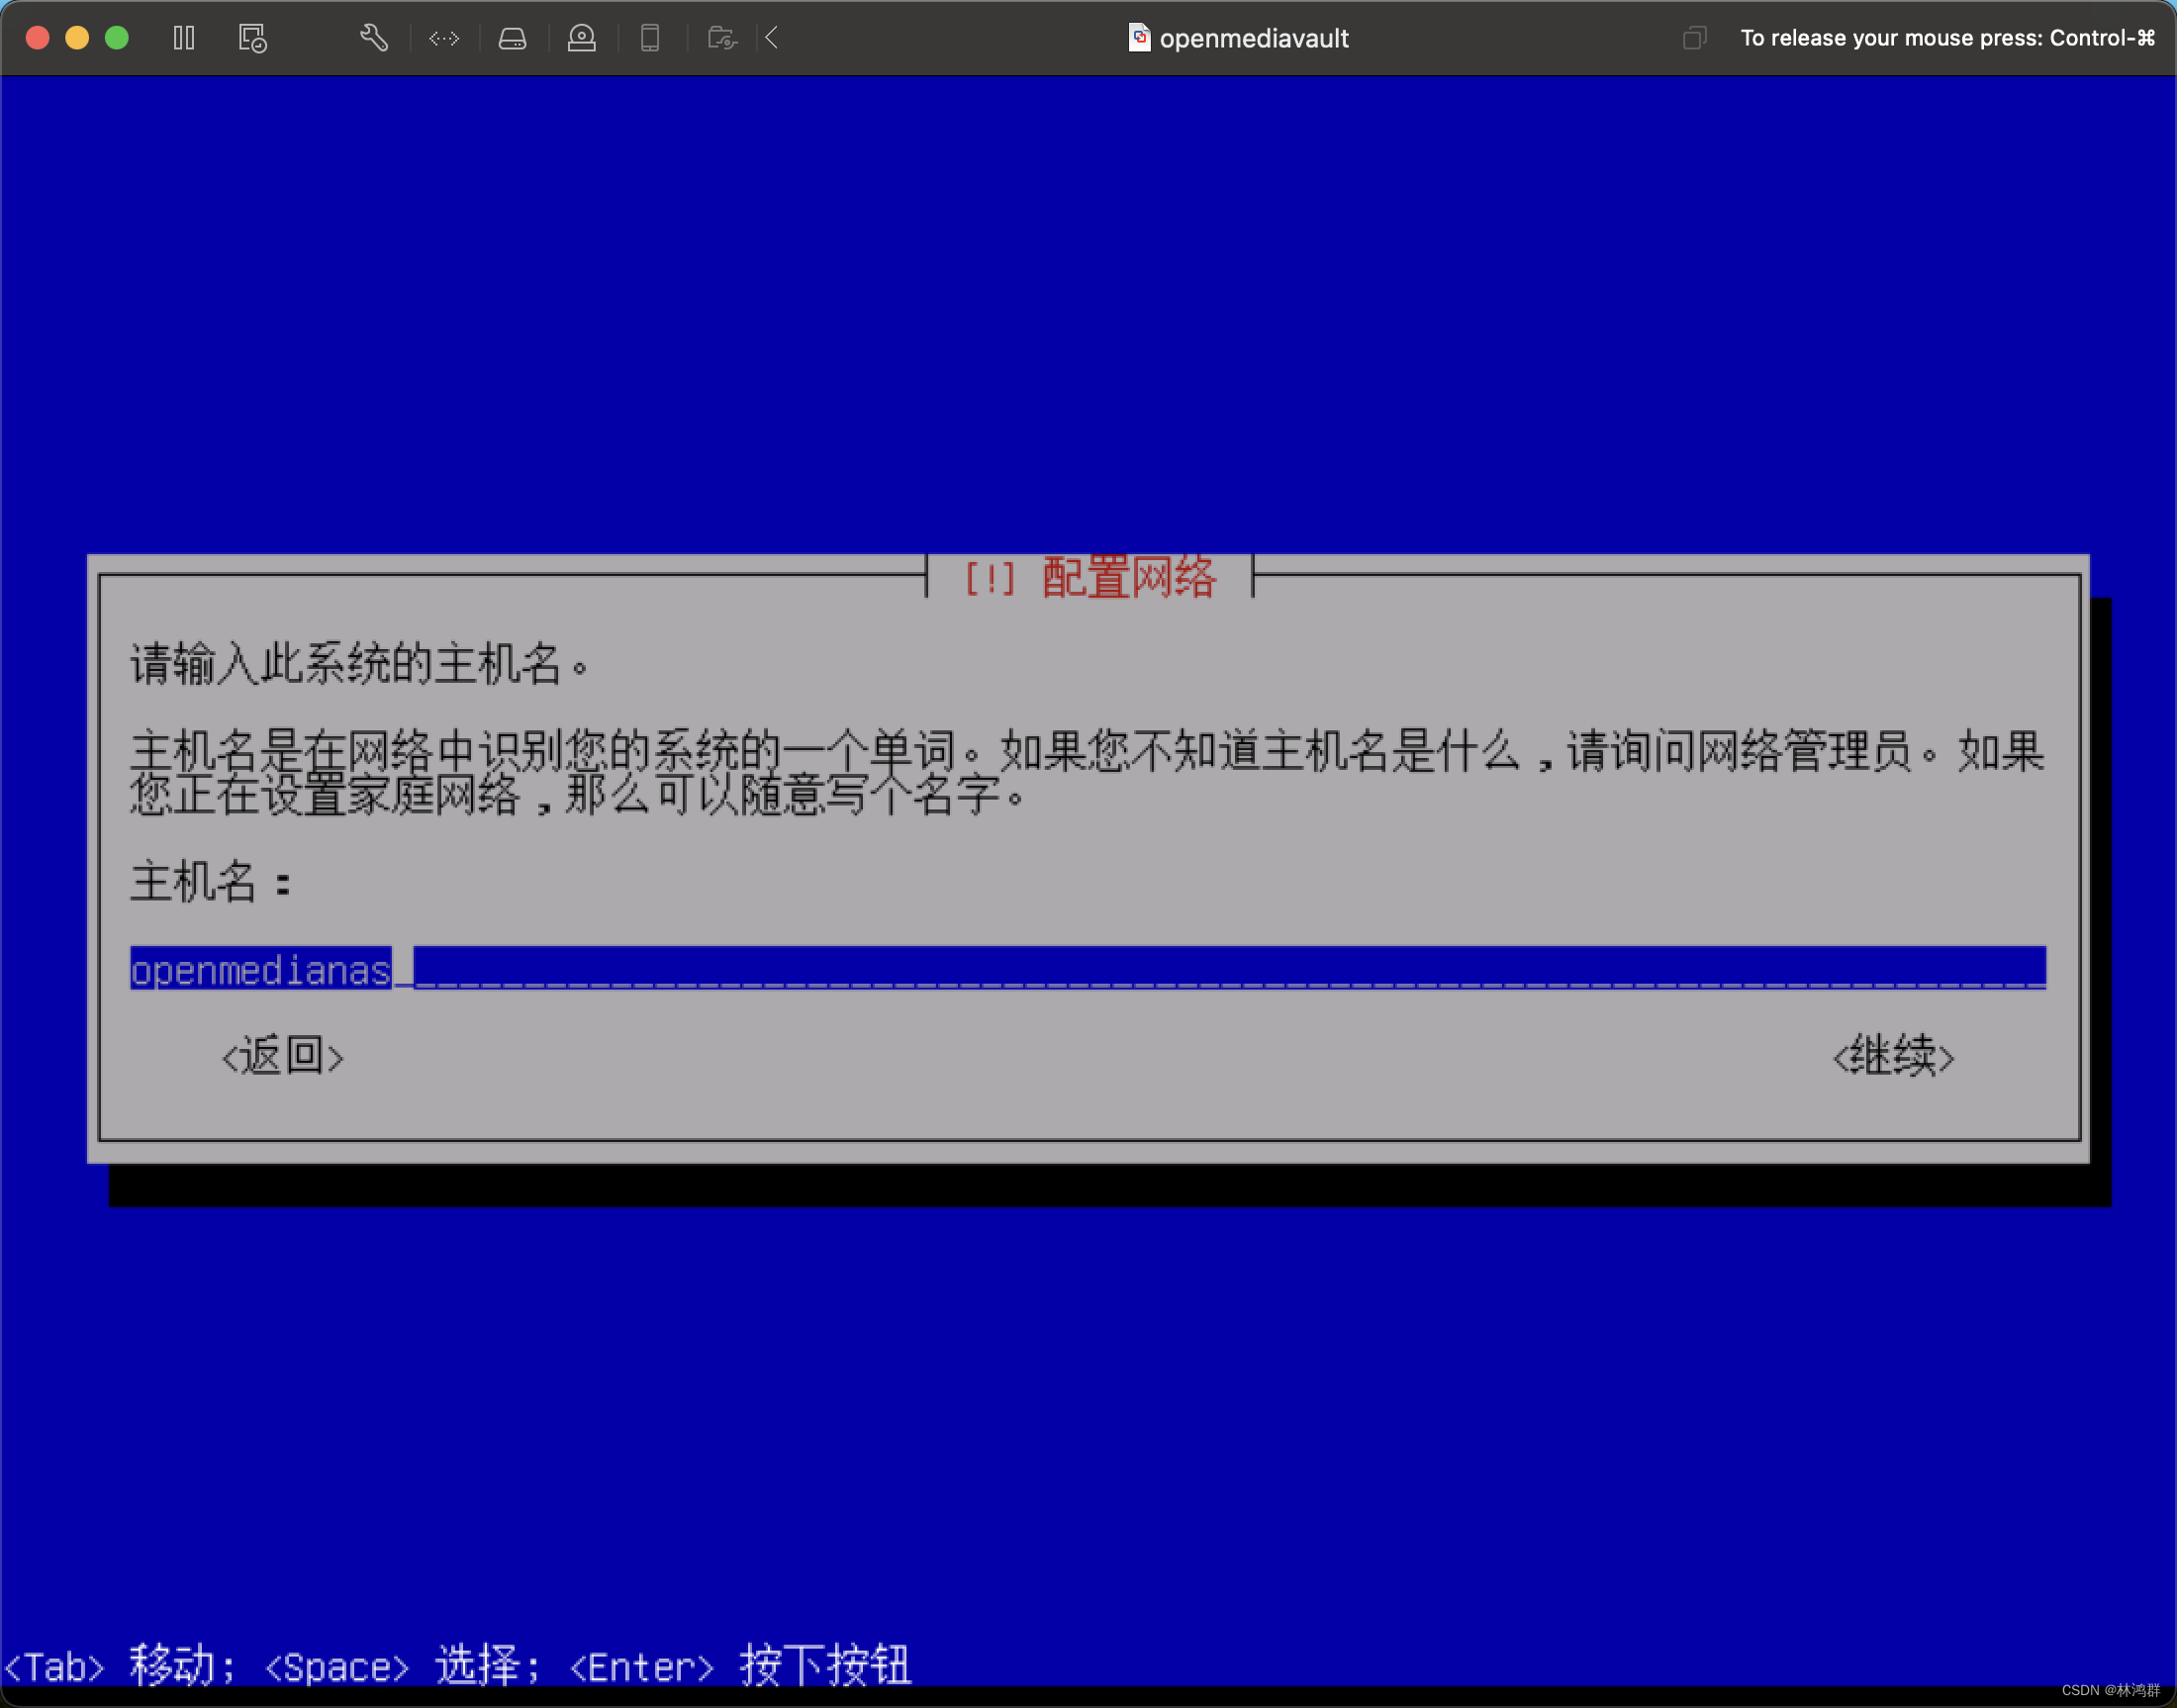Open VM settings wrench icon
The width and height of the screenshot is (2177, 1708).
(x=373, y=38)
